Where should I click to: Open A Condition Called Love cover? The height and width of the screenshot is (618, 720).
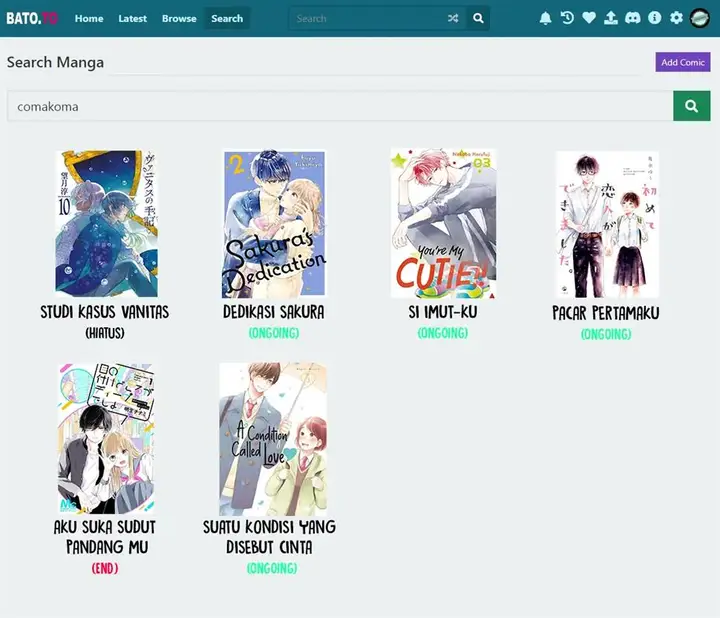click(273, 438)
